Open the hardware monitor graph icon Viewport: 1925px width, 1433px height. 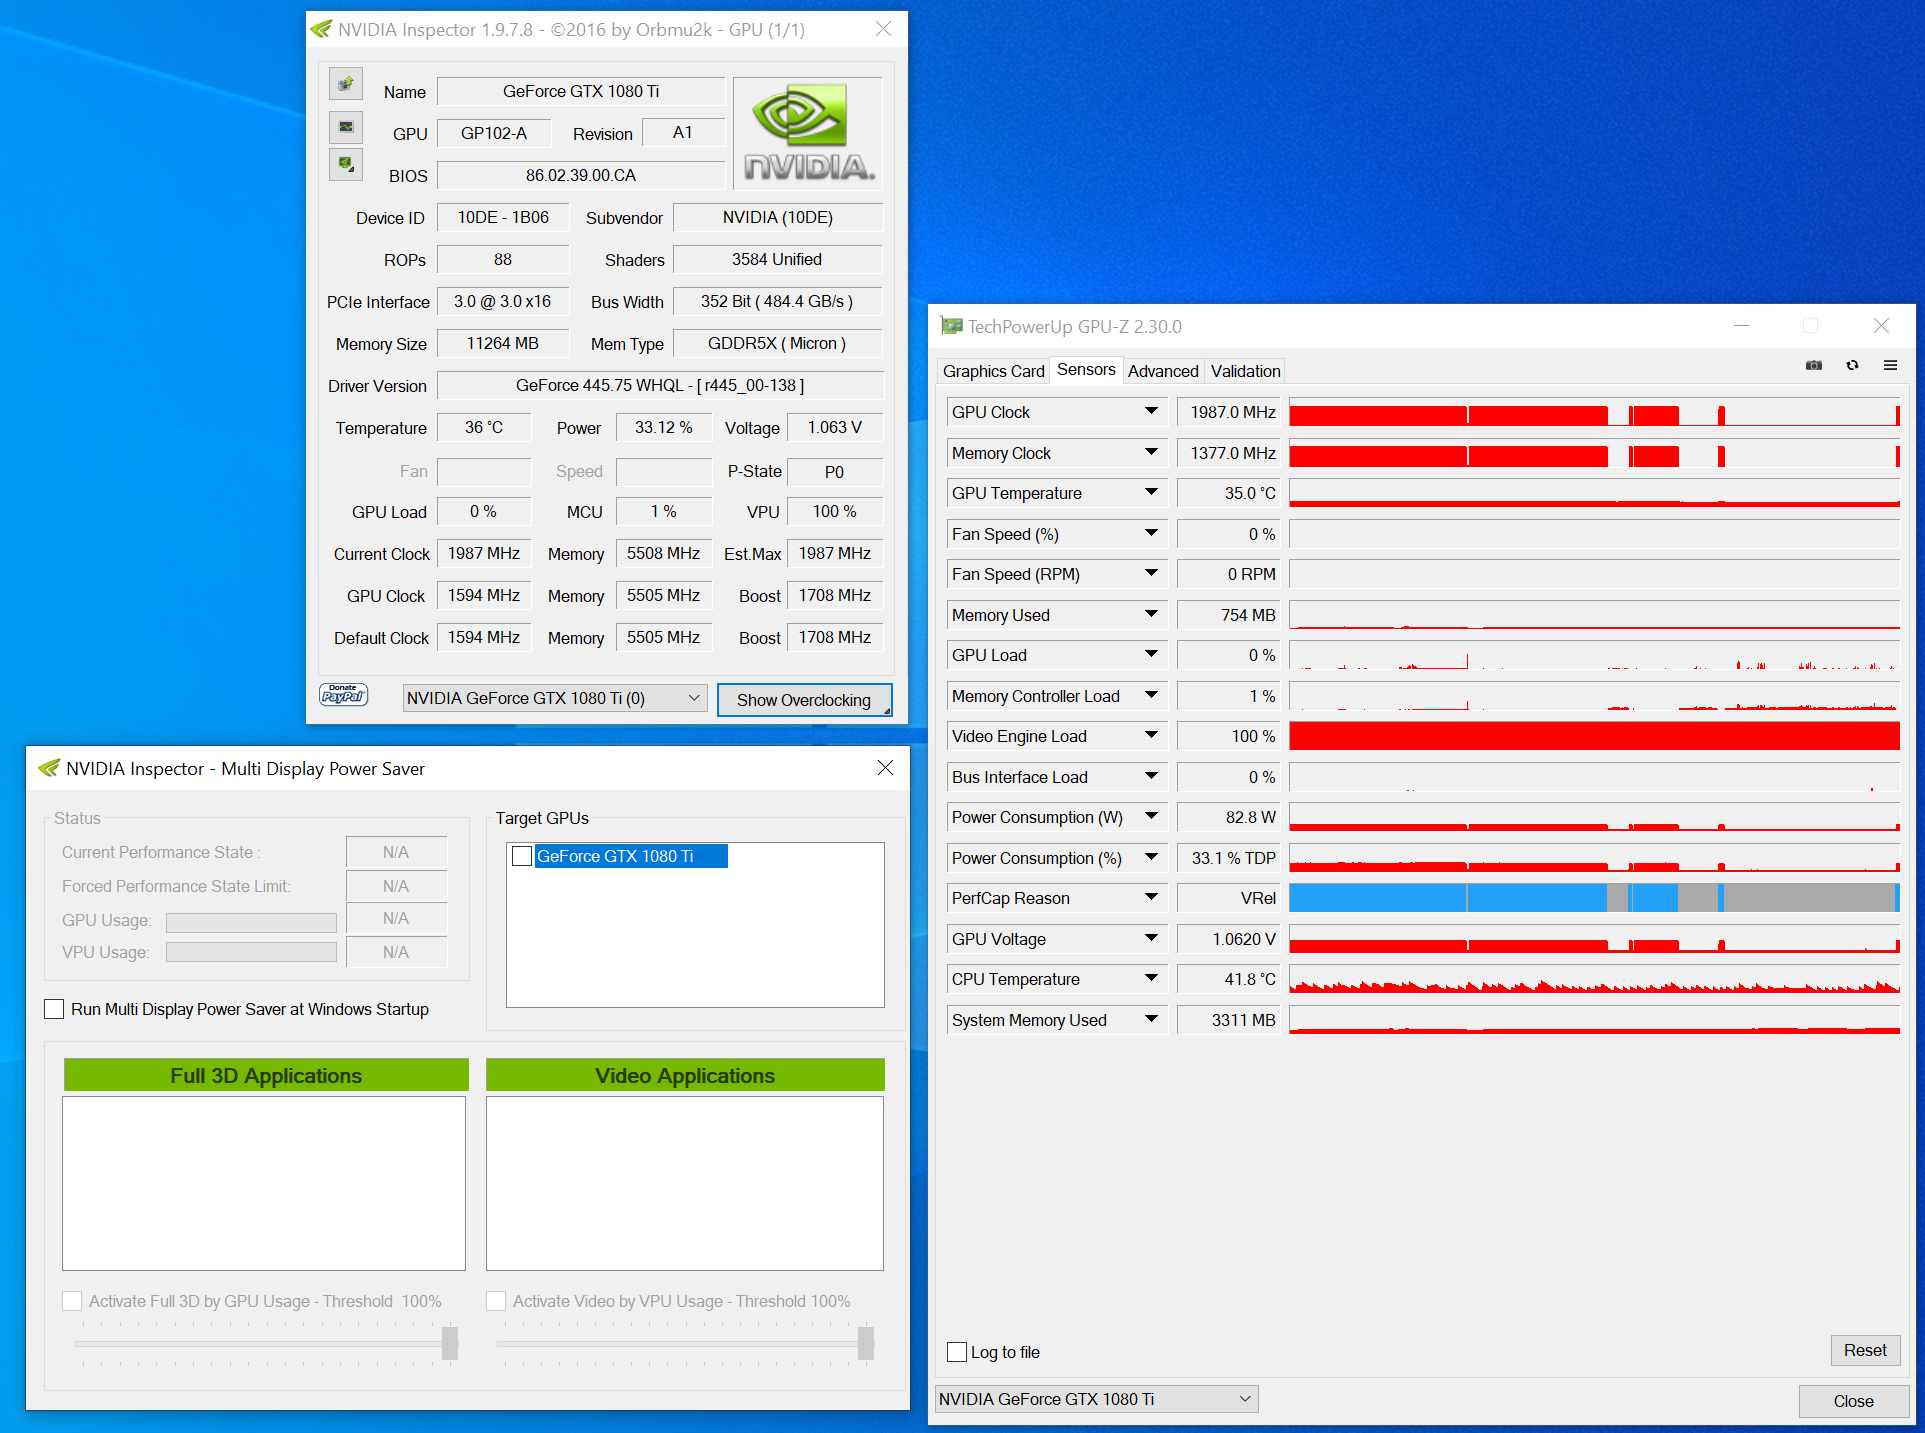346,126
